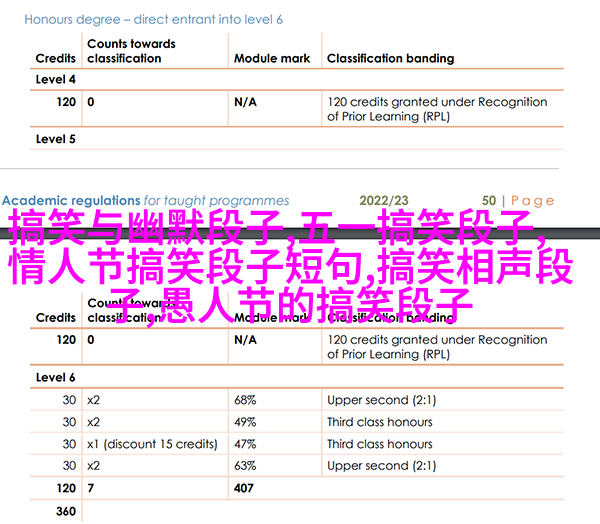600x524 pixels.
Task: Select the '49%' module mark cell
Action: pos(246,422)
